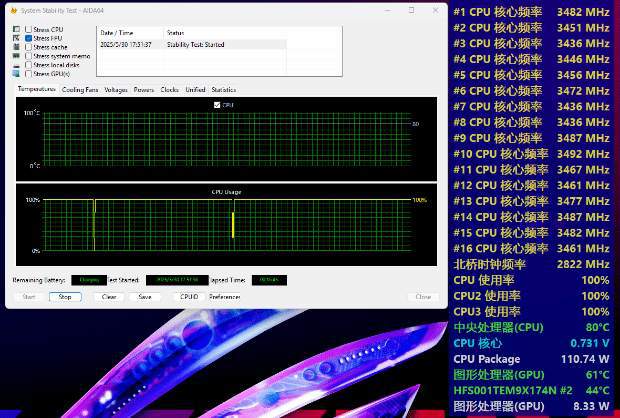Select the Stability Test Started log row
620x418 pixels.
[x=193, y=44]
